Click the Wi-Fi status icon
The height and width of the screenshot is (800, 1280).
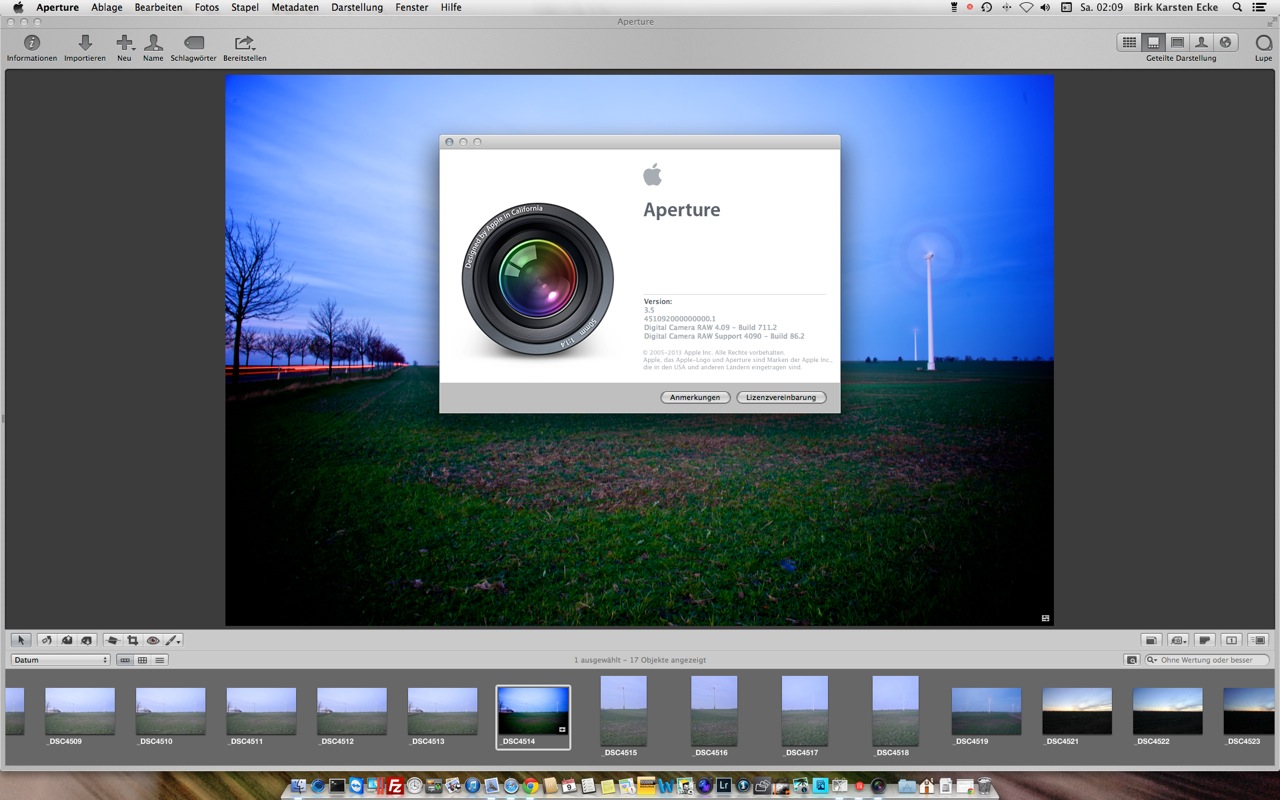[x=1026, y=7]
